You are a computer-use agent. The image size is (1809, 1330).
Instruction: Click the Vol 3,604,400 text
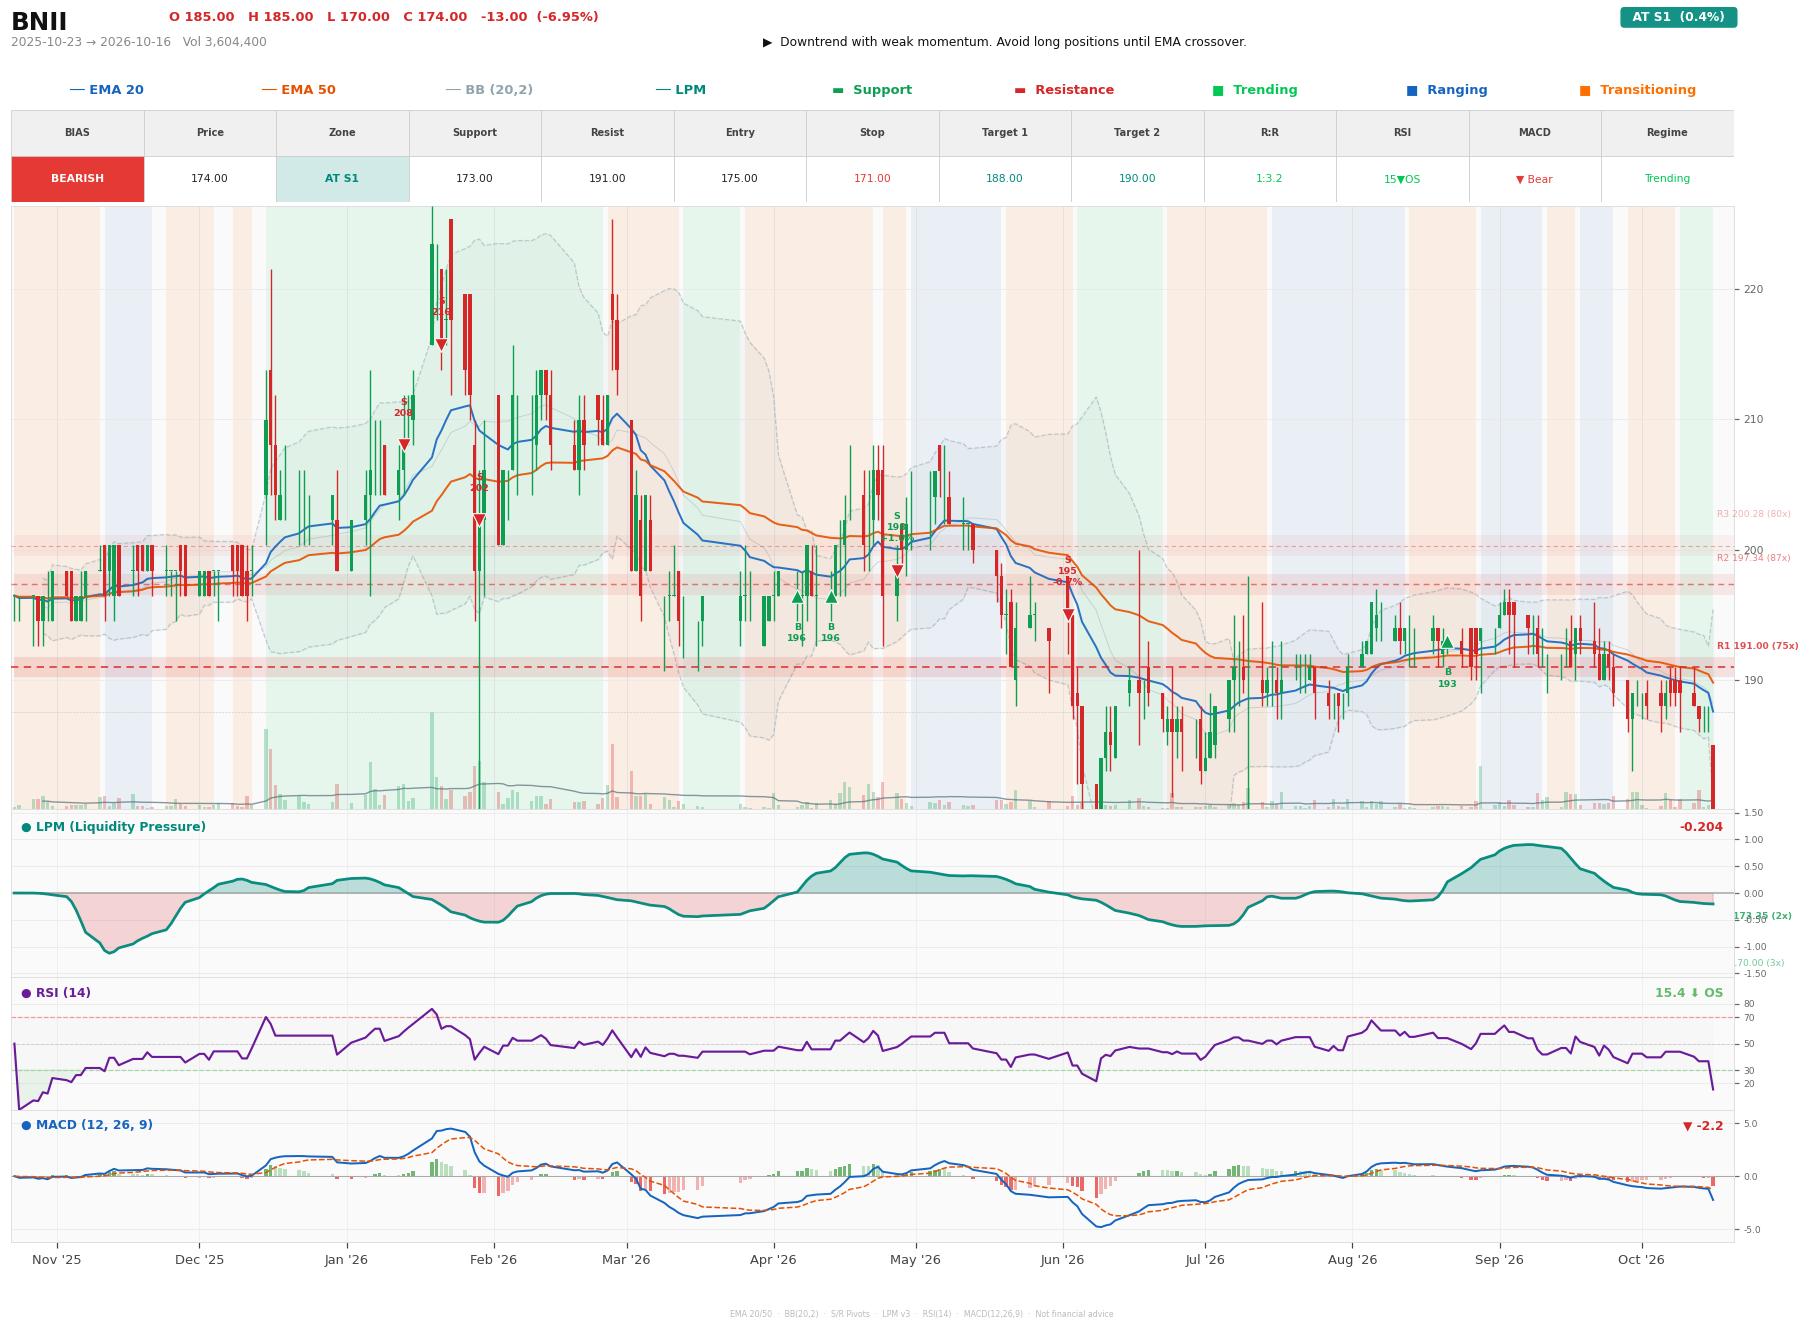tap(224, 42)
